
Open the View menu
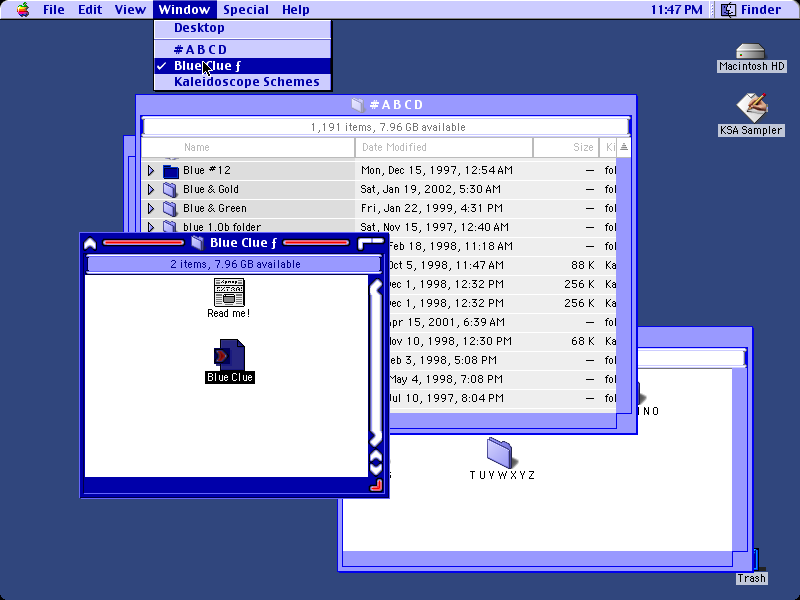click(130, 9)
